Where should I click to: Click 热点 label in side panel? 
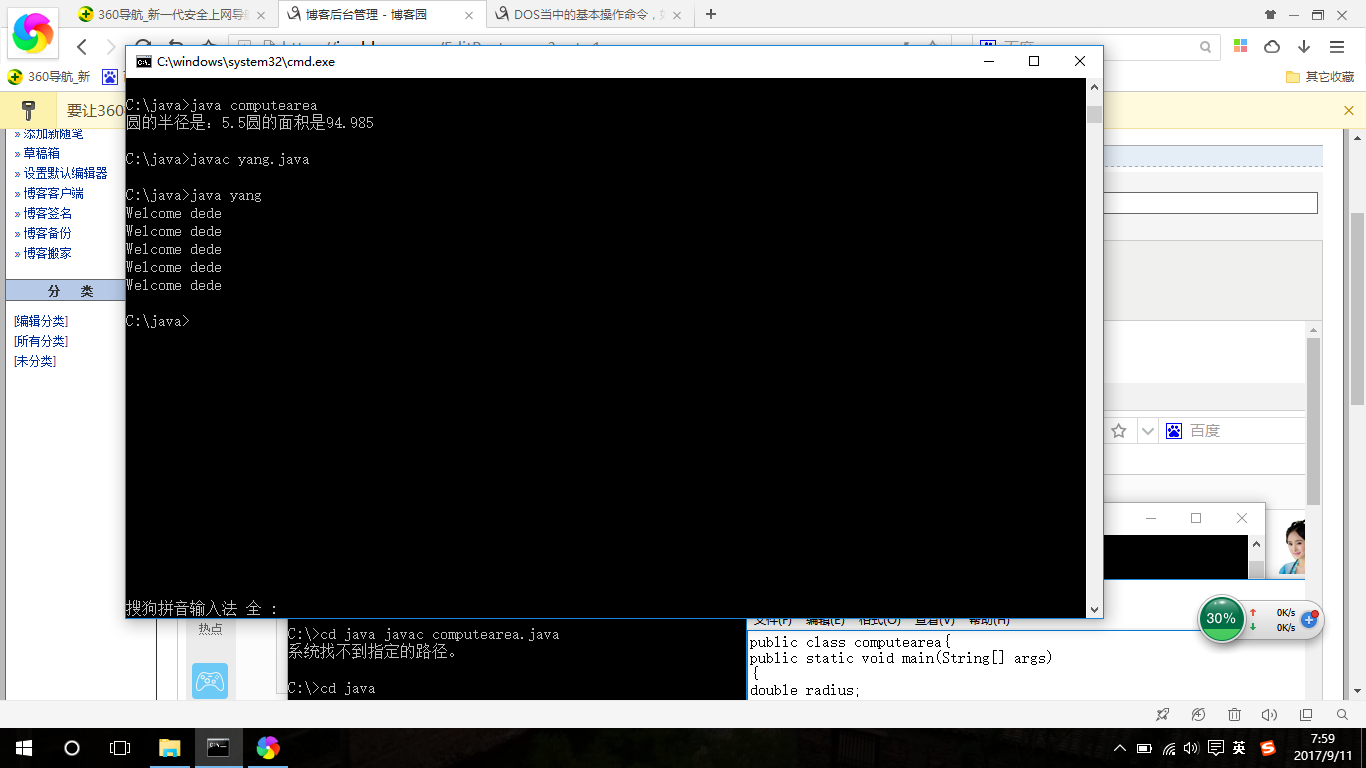(x=210, y=629)
